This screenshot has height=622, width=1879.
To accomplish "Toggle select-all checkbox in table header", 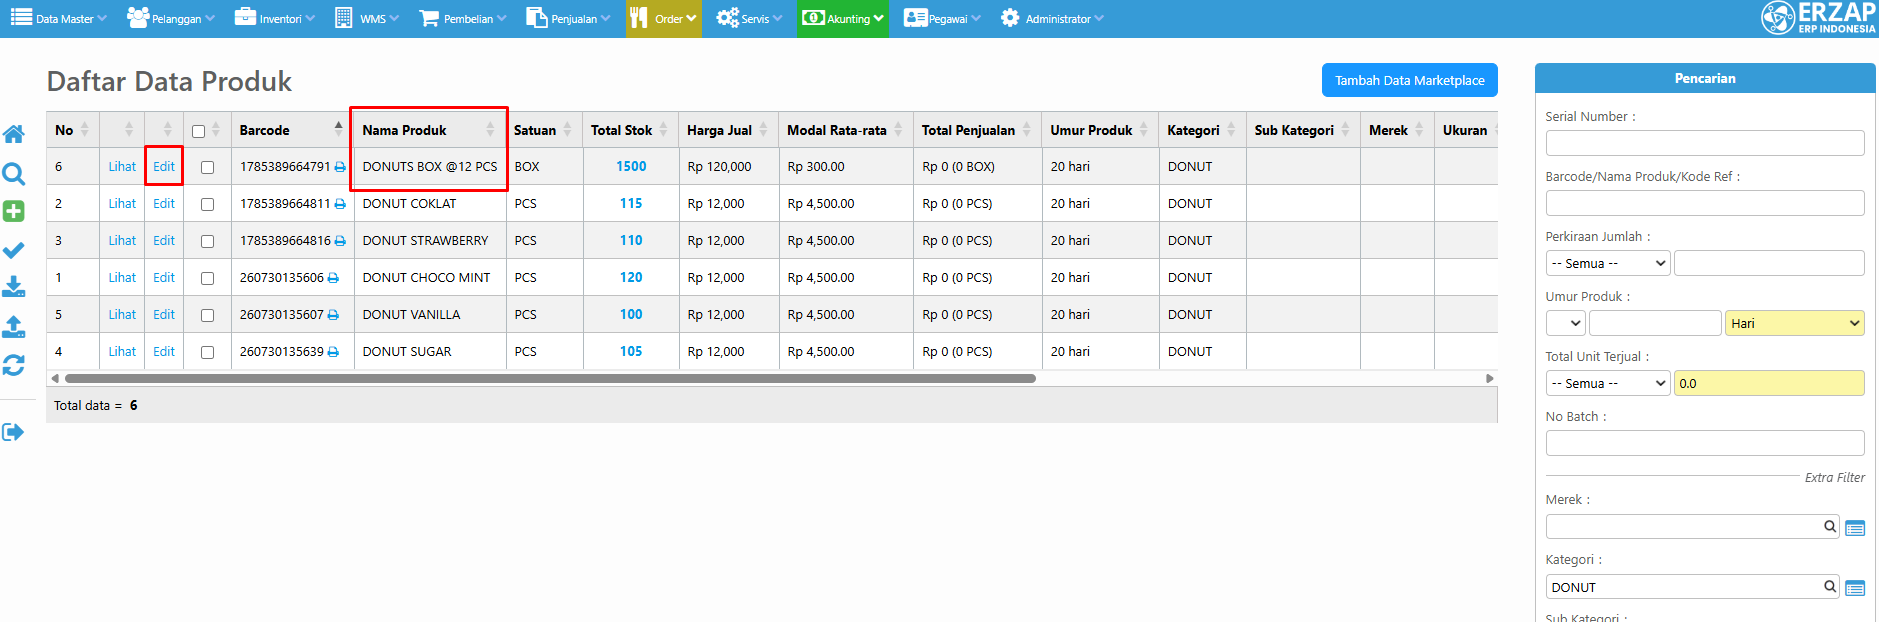I will click(198, 131).
